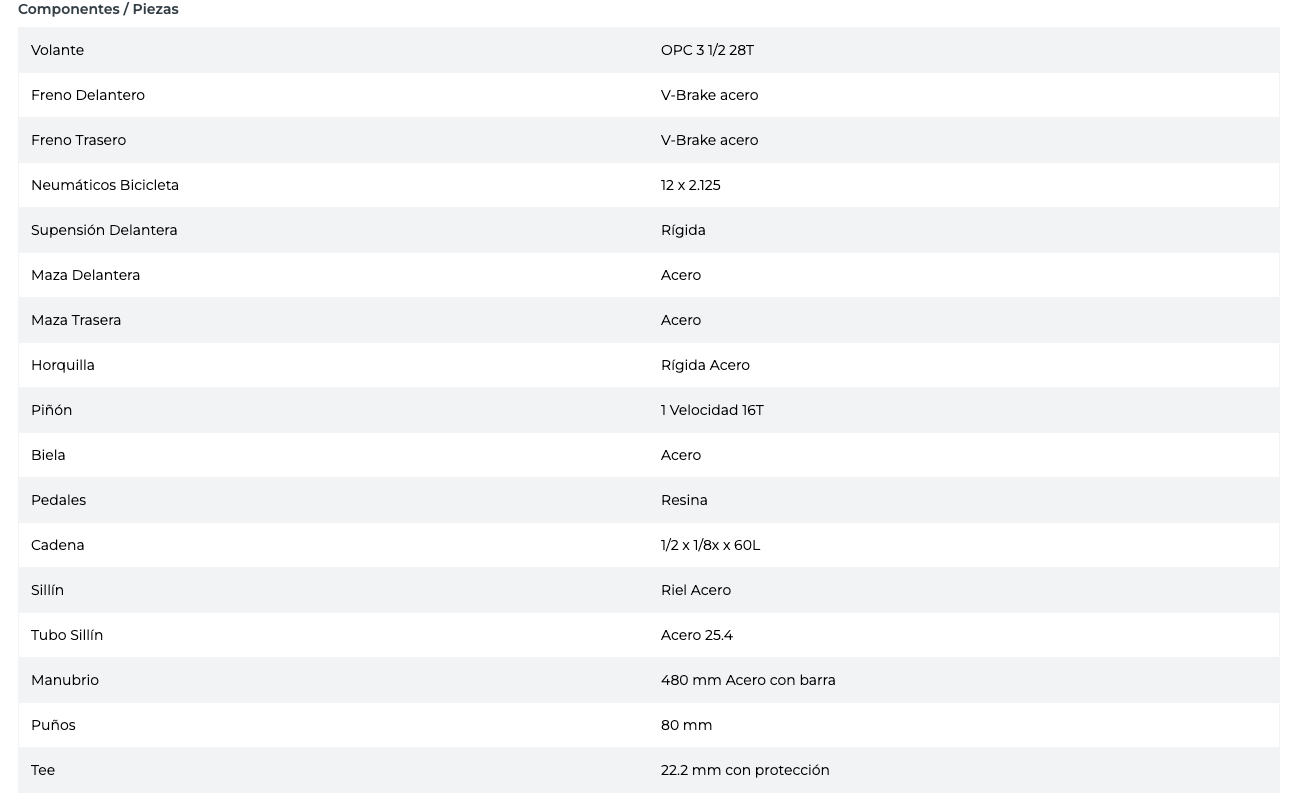
Task: Click the 'Componentes / Piezas' heading
Action: [98, 9]
